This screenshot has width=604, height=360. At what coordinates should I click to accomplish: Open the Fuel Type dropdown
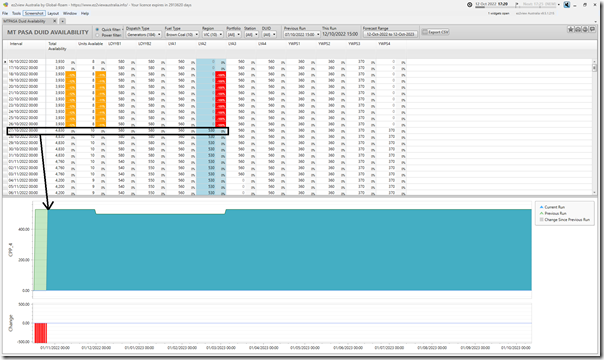182,34
